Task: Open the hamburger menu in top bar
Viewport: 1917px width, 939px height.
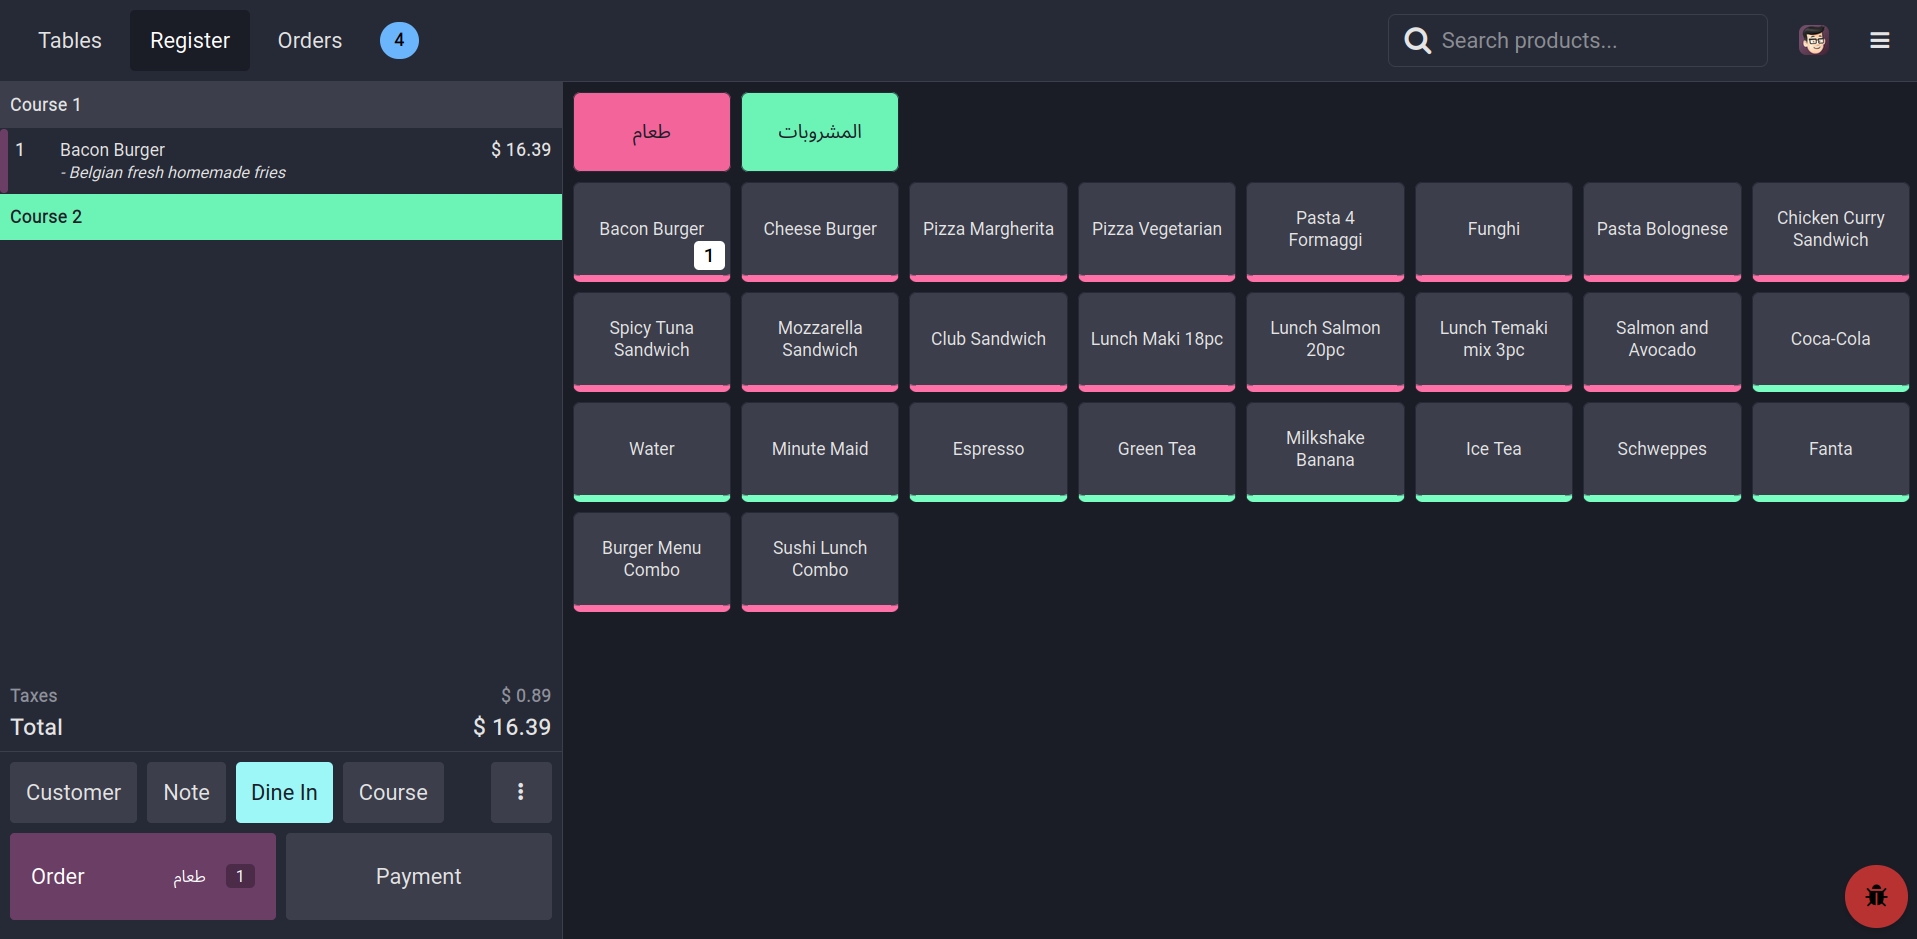Action: click(x=1879, y=41)
